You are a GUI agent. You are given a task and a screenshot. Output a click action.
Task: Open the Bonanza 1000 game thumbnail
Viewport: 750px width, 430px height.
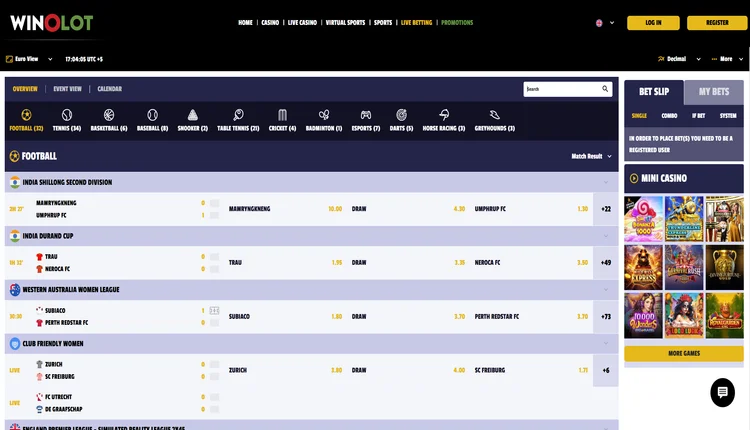coord(643,219)
